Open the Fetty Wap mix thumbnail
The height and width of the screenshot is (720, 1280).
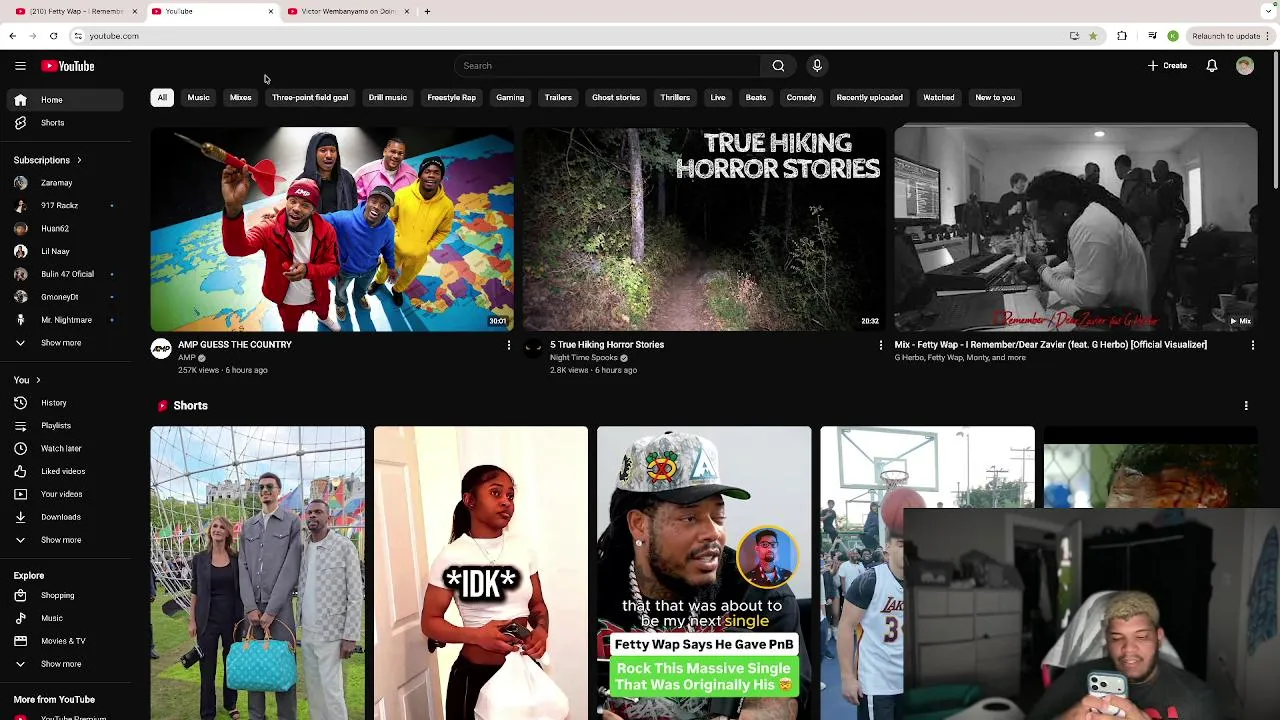click(x=1076, y=229)
